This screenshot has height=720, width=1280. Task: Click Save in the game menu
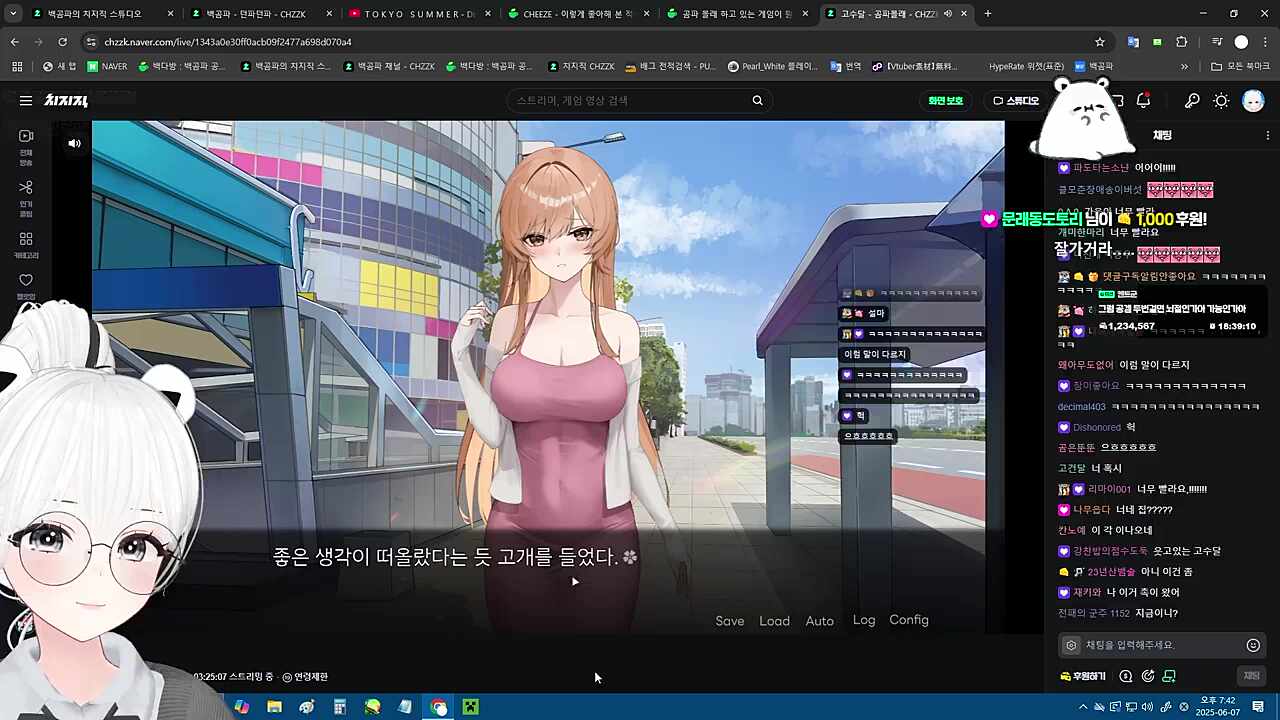click(730, 621)
